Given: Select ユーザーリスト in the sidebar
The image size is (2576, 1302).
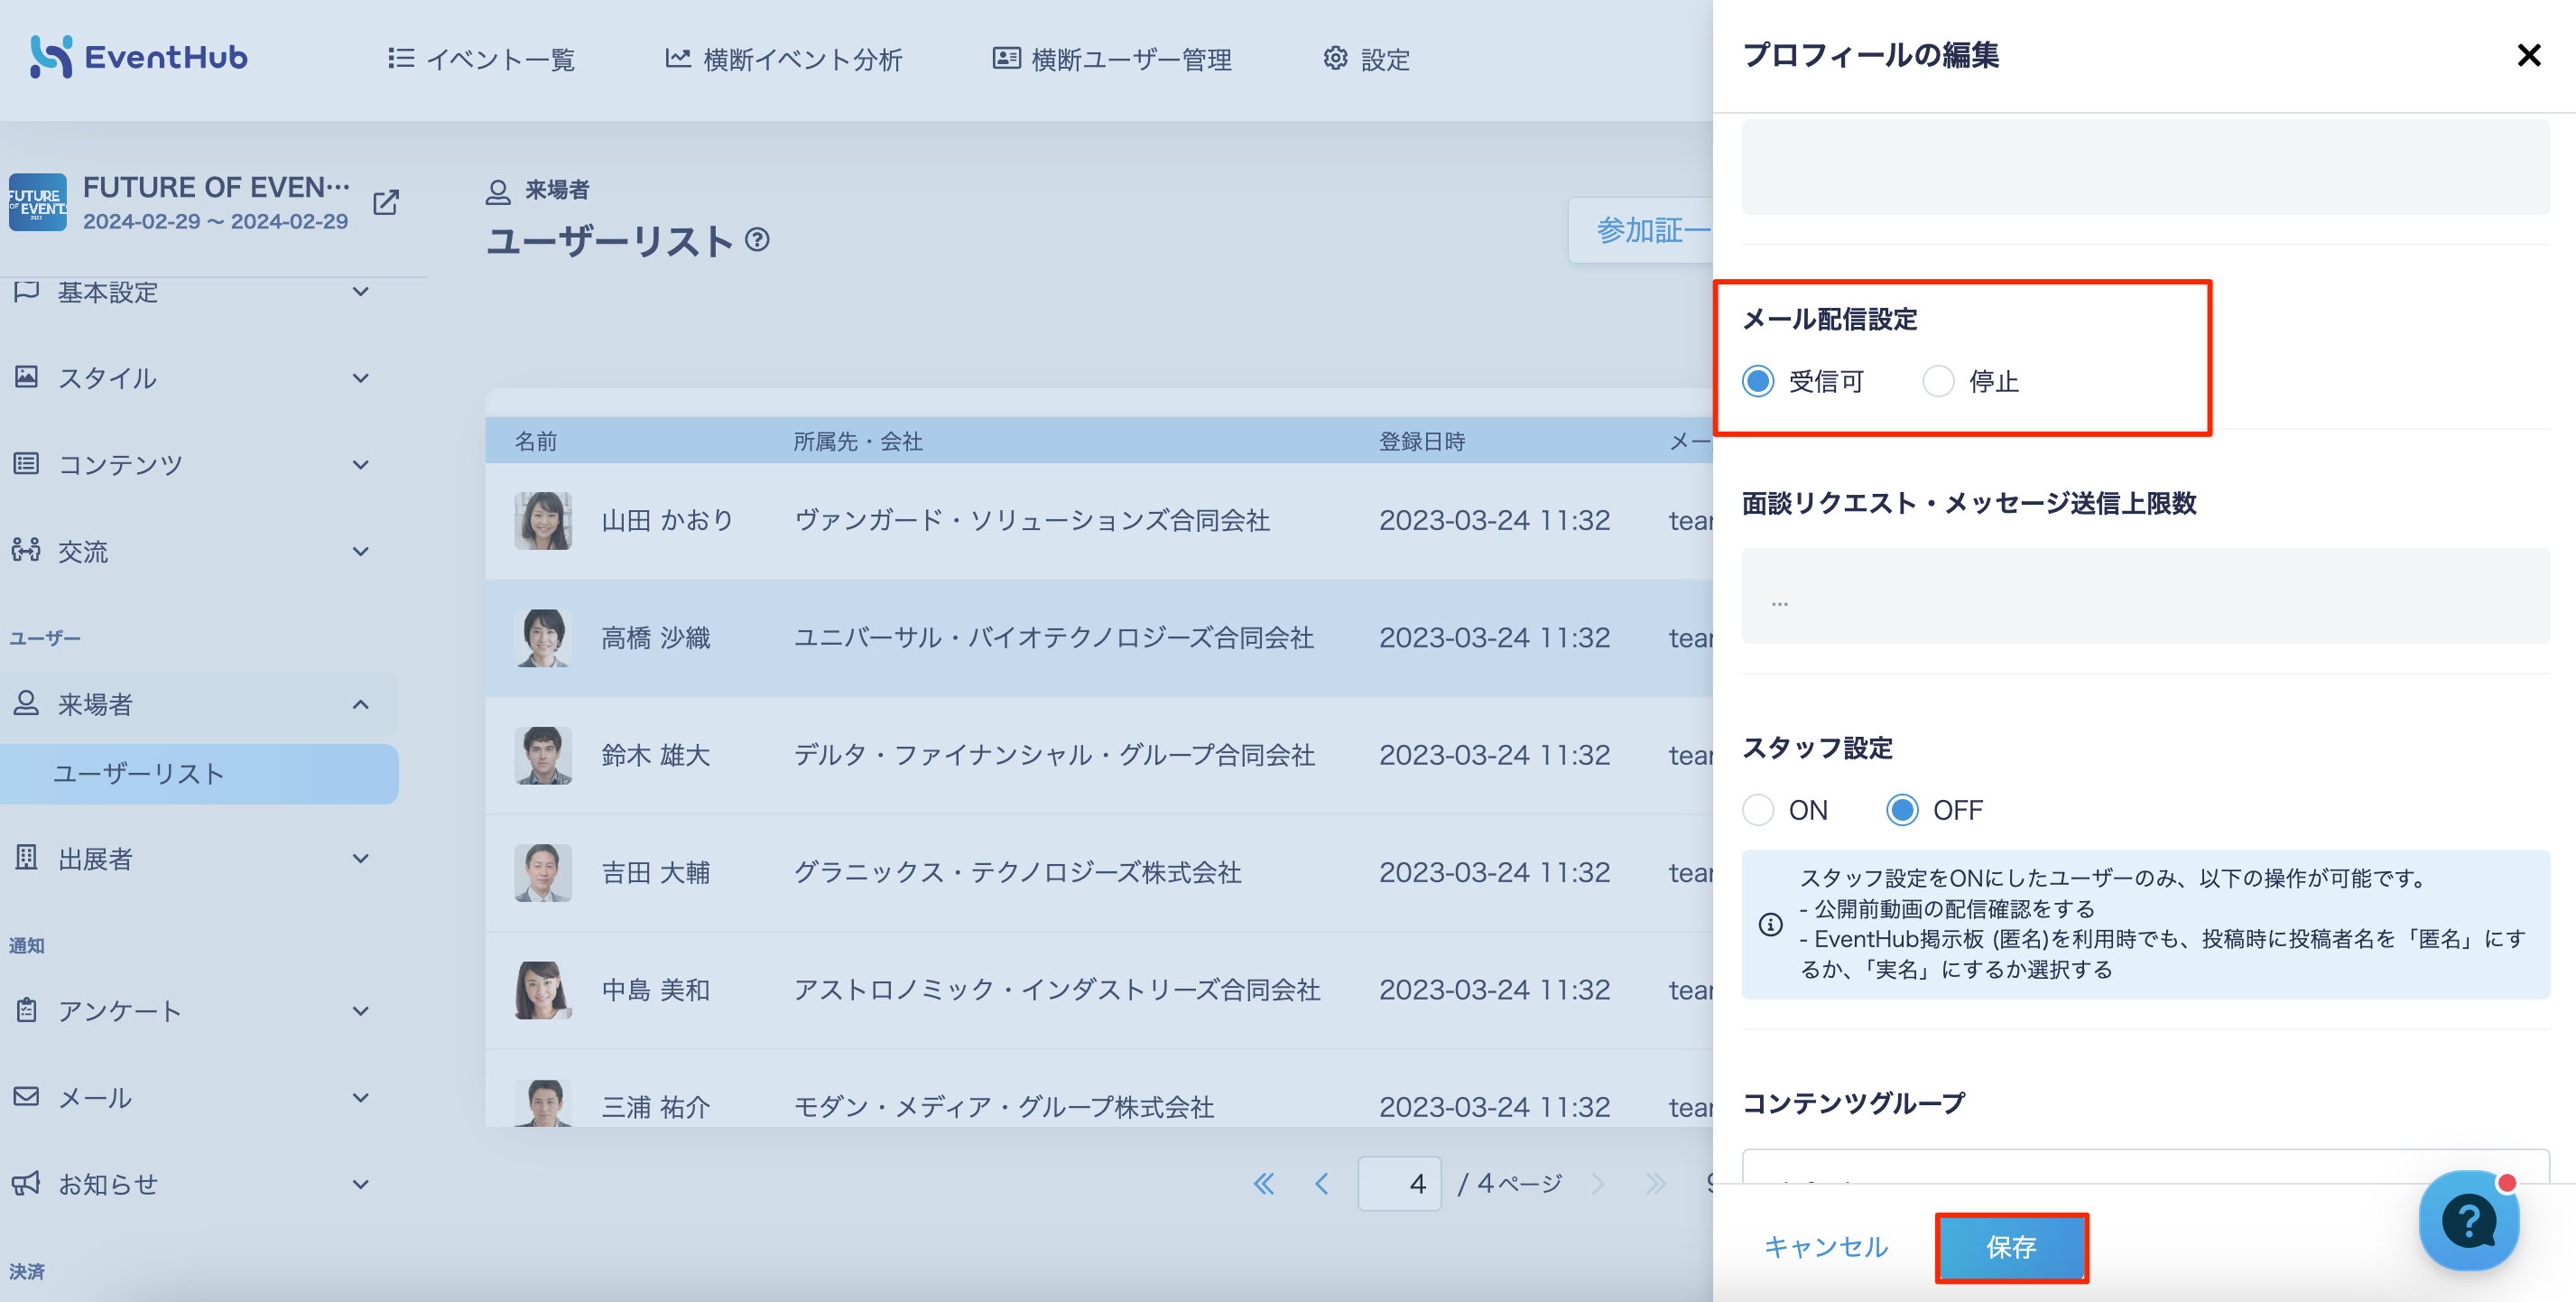Looking at the screenshot, I should [x=199, y=773].
